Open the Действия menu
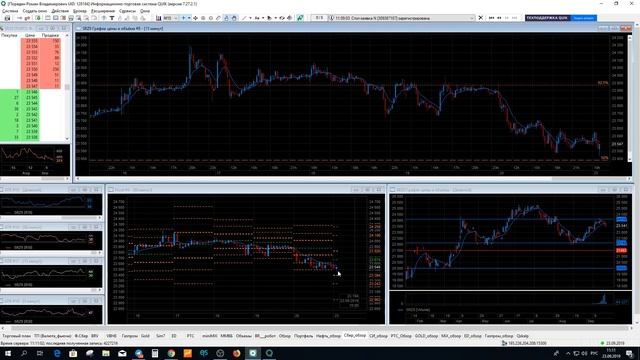The width and height of the screenshot is (640, 360). (60, 11)
